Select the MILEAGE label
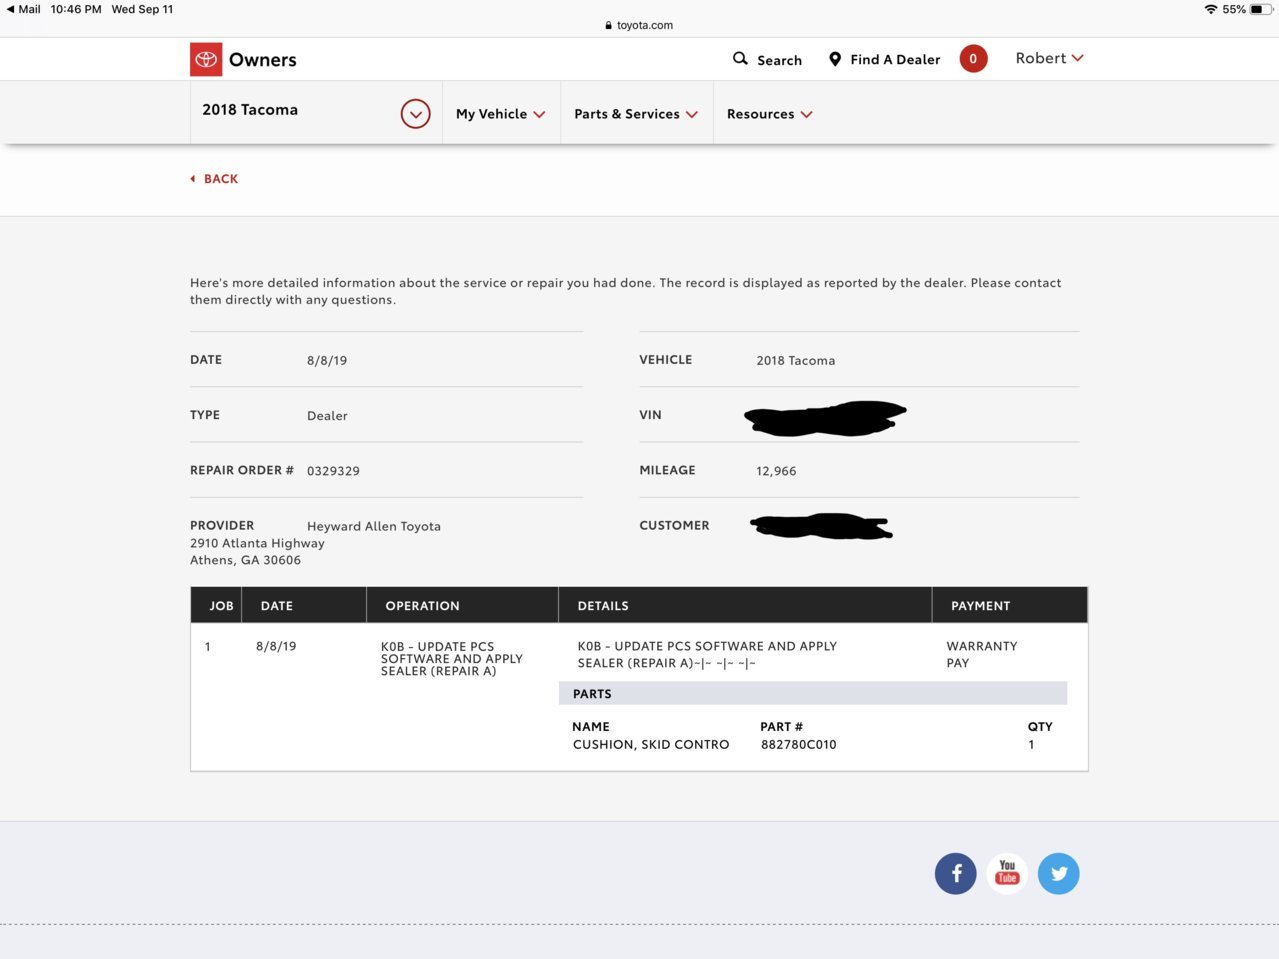 coord(667,470)
